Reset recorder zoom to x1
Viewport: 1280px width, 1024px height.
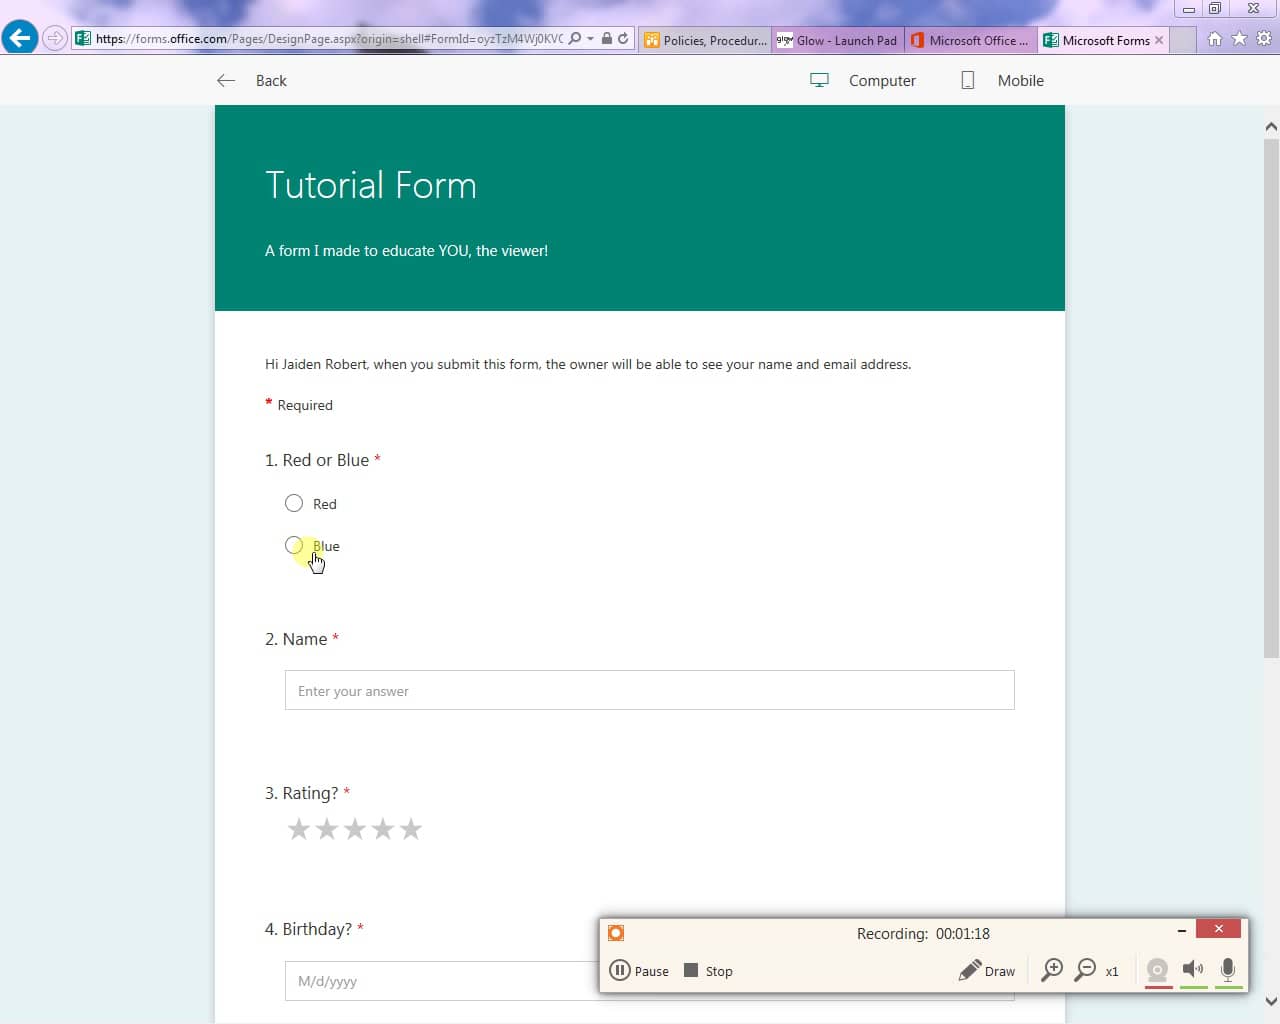pos(1112,971)
